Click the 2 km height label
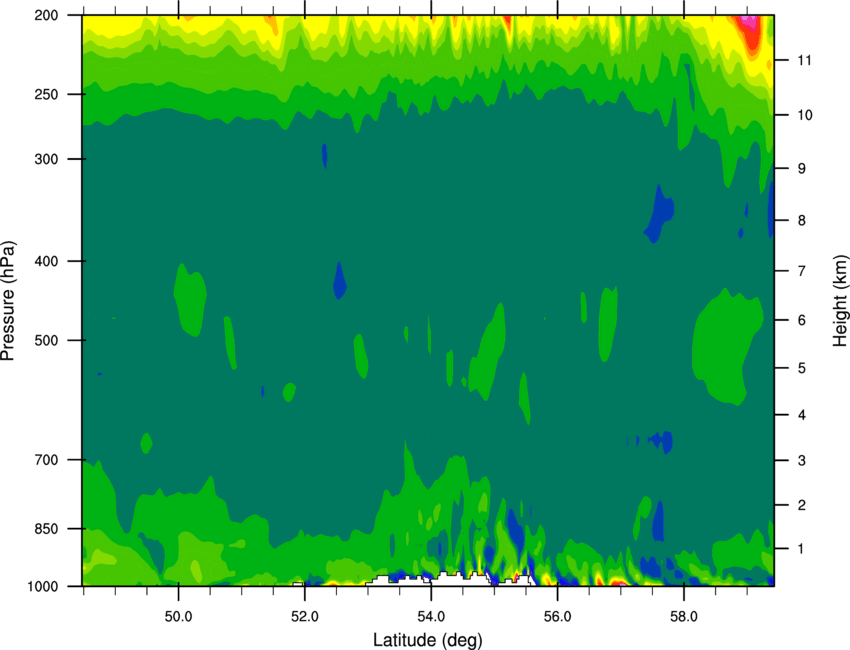This screenshot has width=850, height=650. click(801, 505)
